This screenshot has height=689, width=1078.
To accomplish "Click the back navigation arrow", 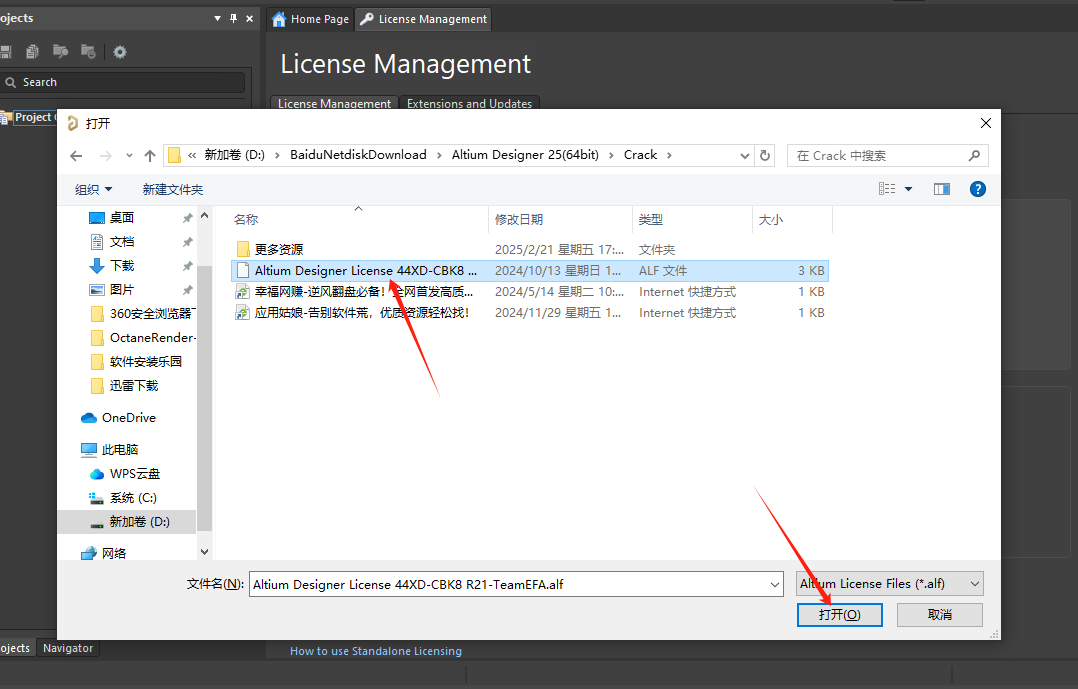I will point(76,155).
